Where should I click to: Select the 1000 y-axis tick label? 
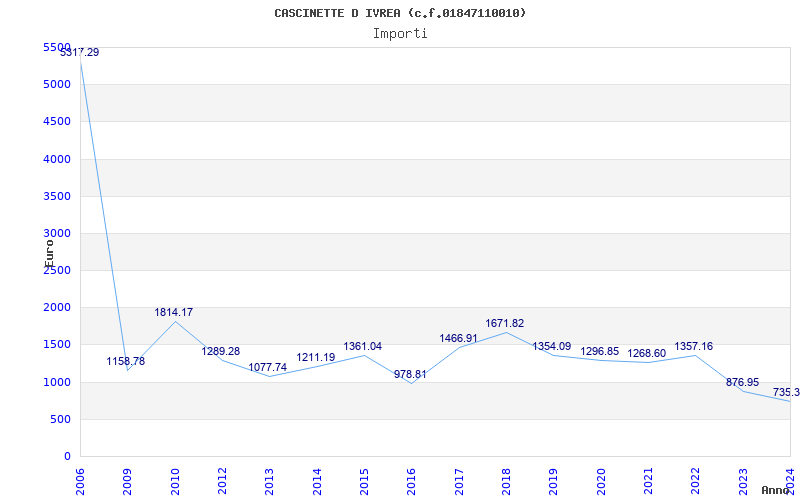(57, 382)
